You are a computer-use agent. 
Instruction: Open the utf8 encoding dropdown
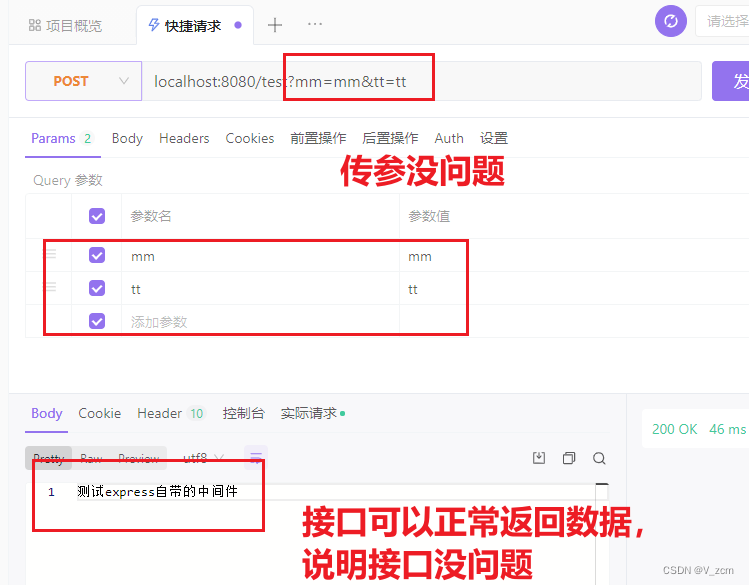[x=203, y=458]
